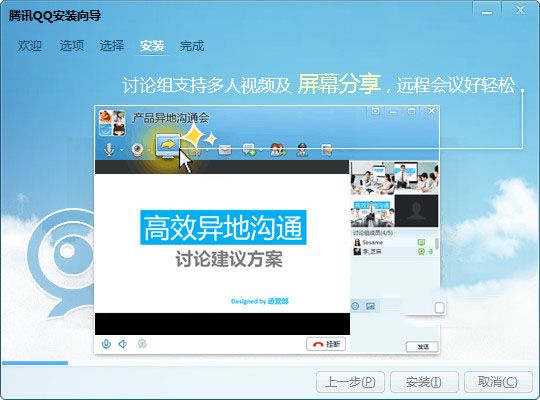This screenshot has width=540, height=400.
Task: Select the 安装 step tab
Action: tap(152, 46)
